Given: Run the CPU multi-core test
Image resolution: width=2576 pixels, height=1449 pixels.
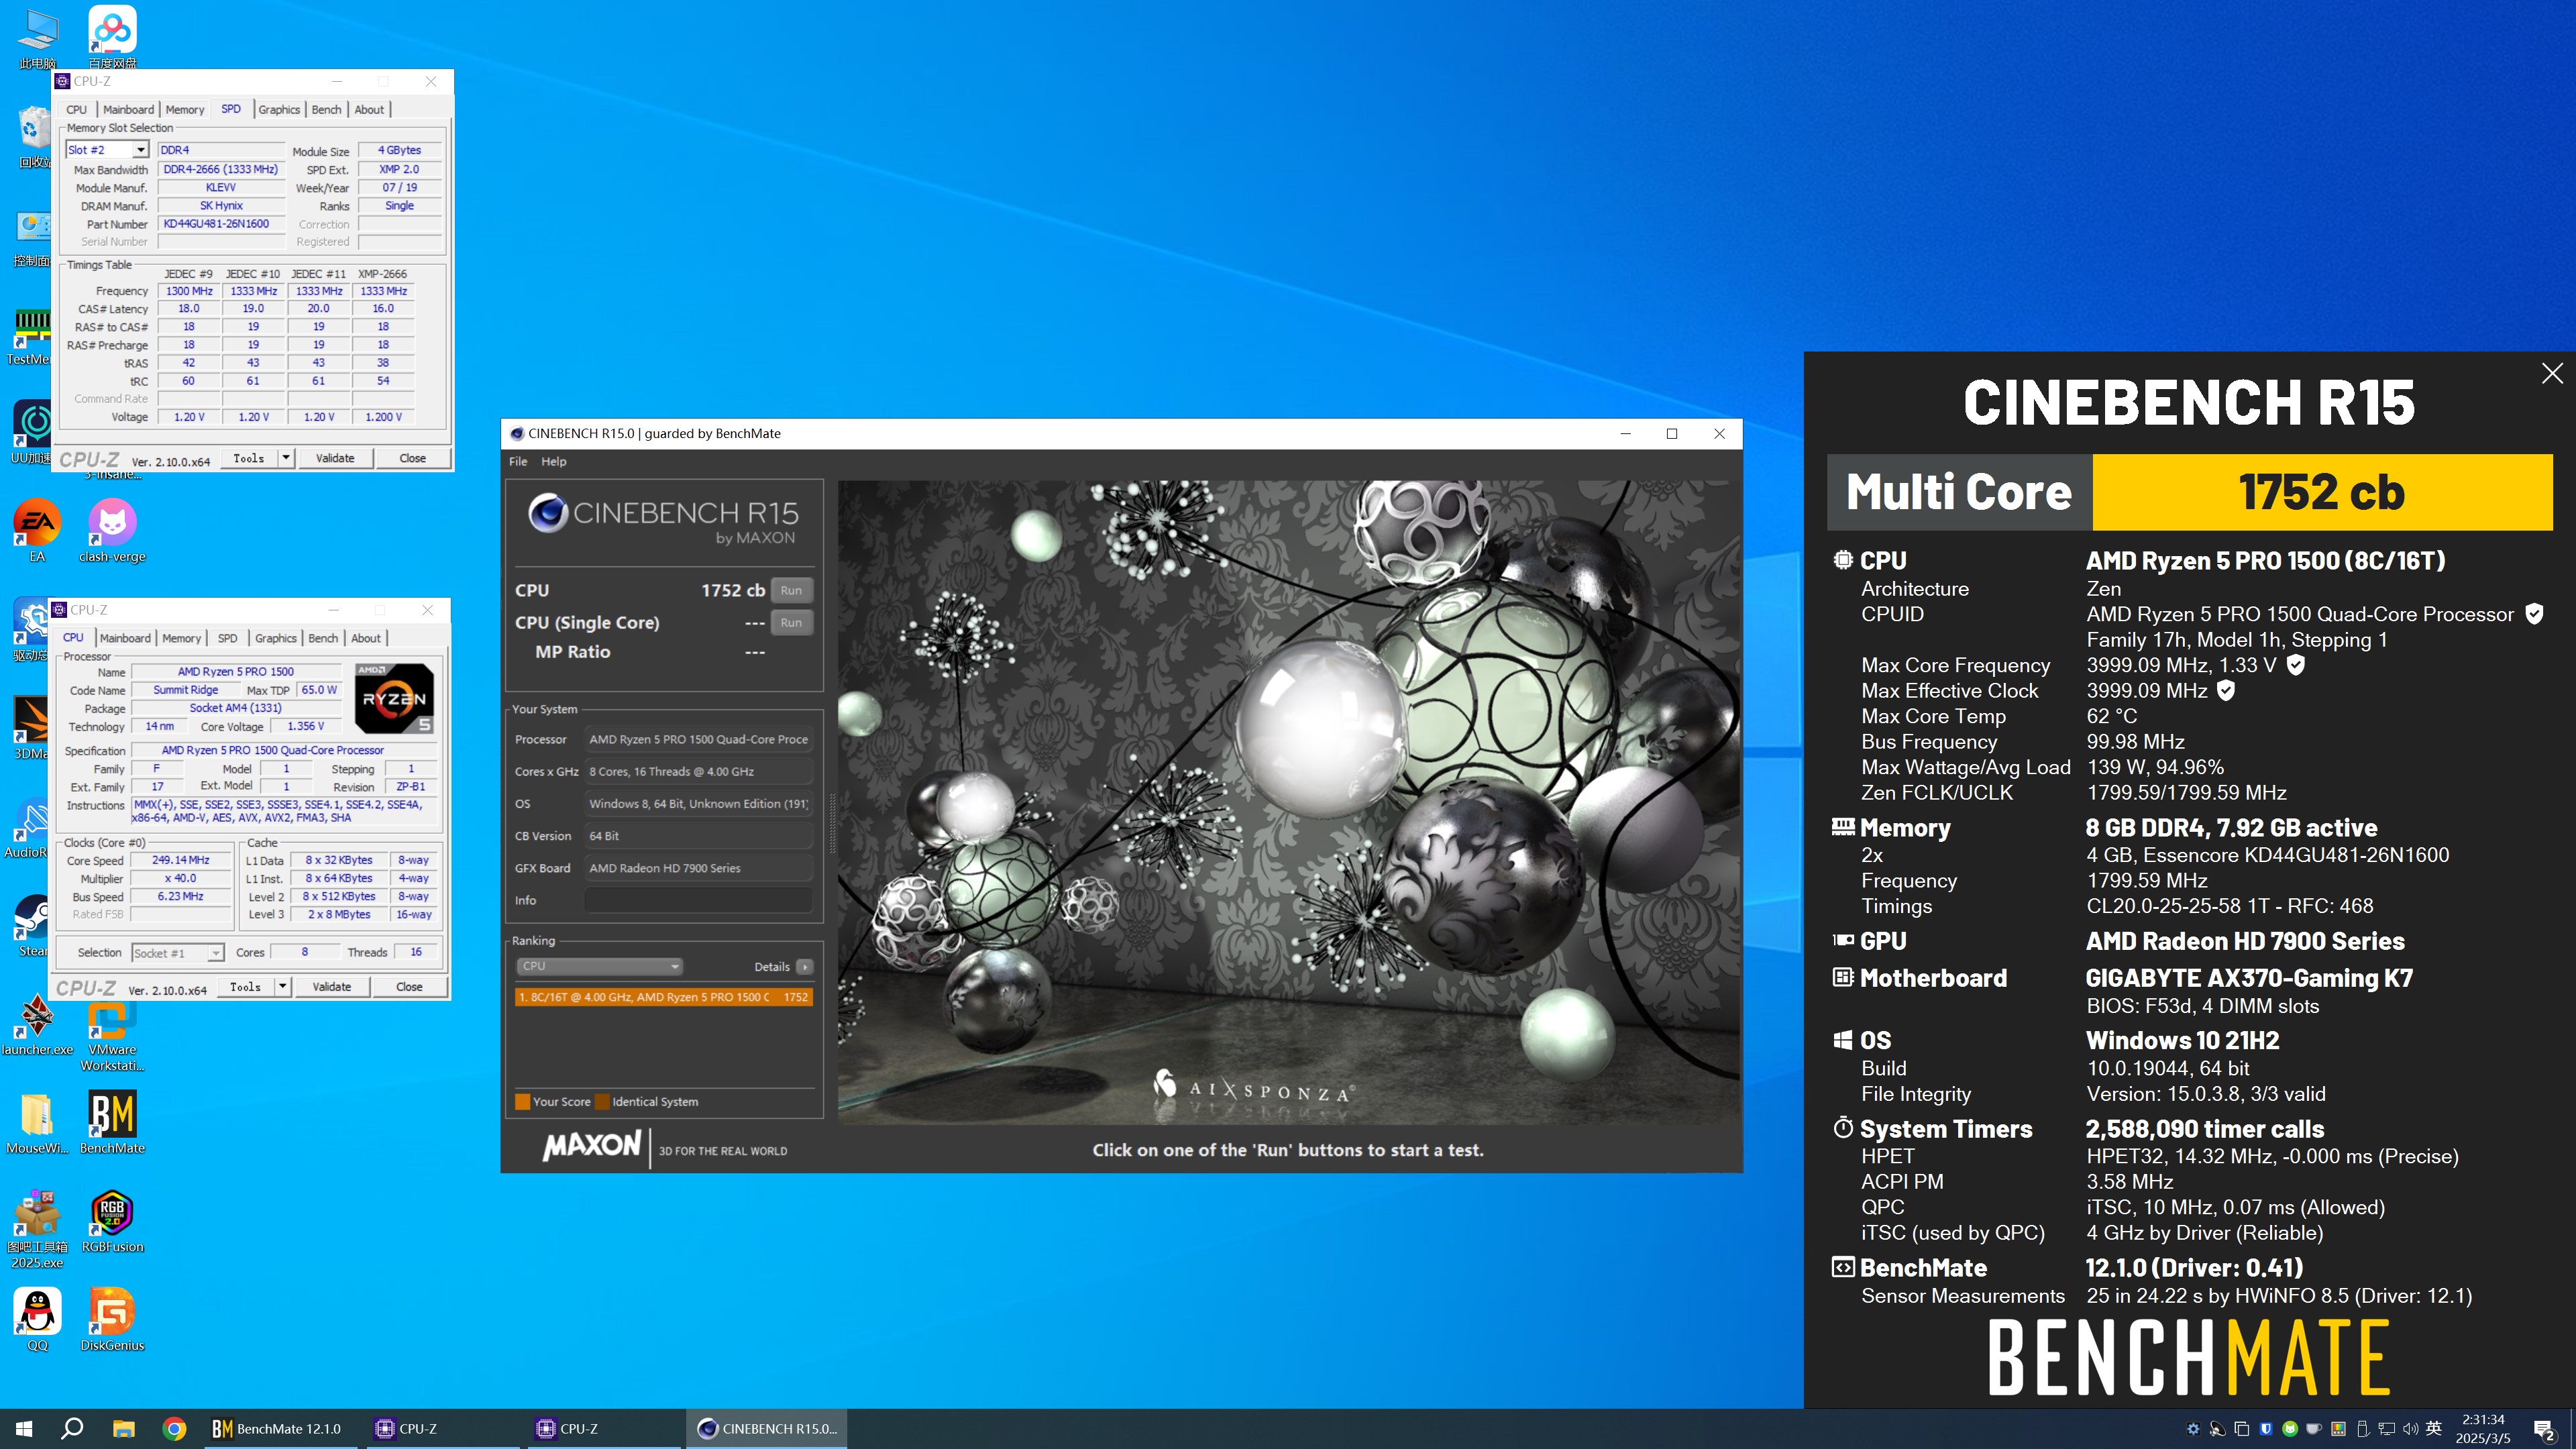Looking at the screenshot, I should click(x=791, y=590).
